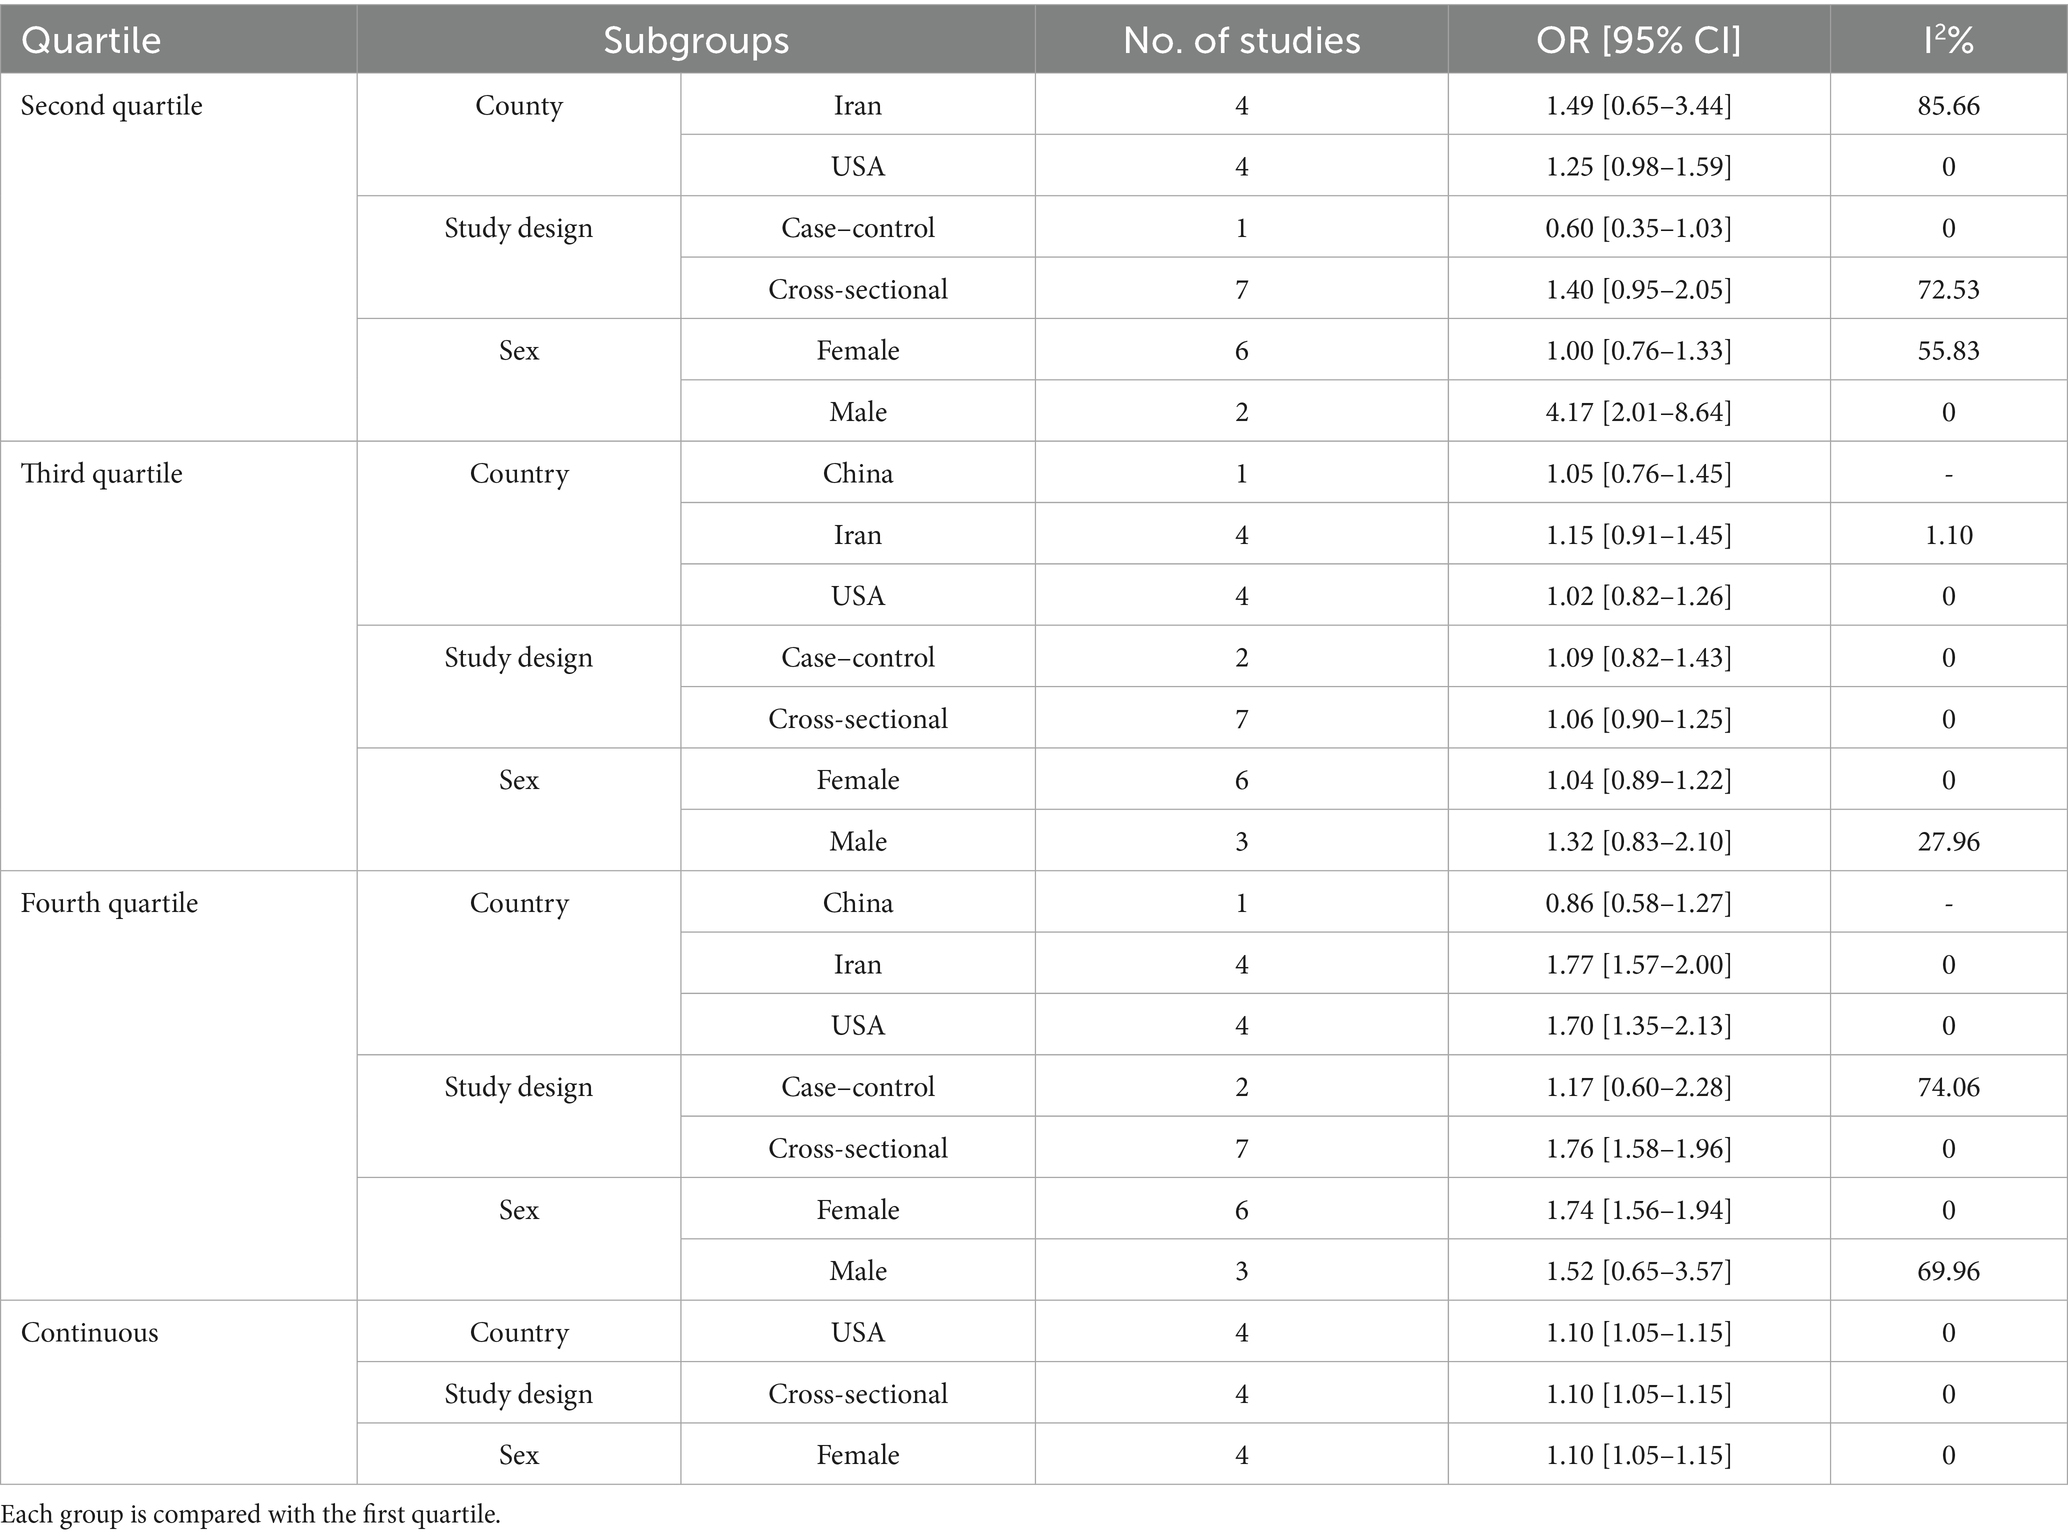Image resolution: width=2068 pixels, height=1536 pixels.
Task: Select the 4.17 [2.01–8.64] odds ratio cell
Action: pyautogui.click(x=1638, y=412)
